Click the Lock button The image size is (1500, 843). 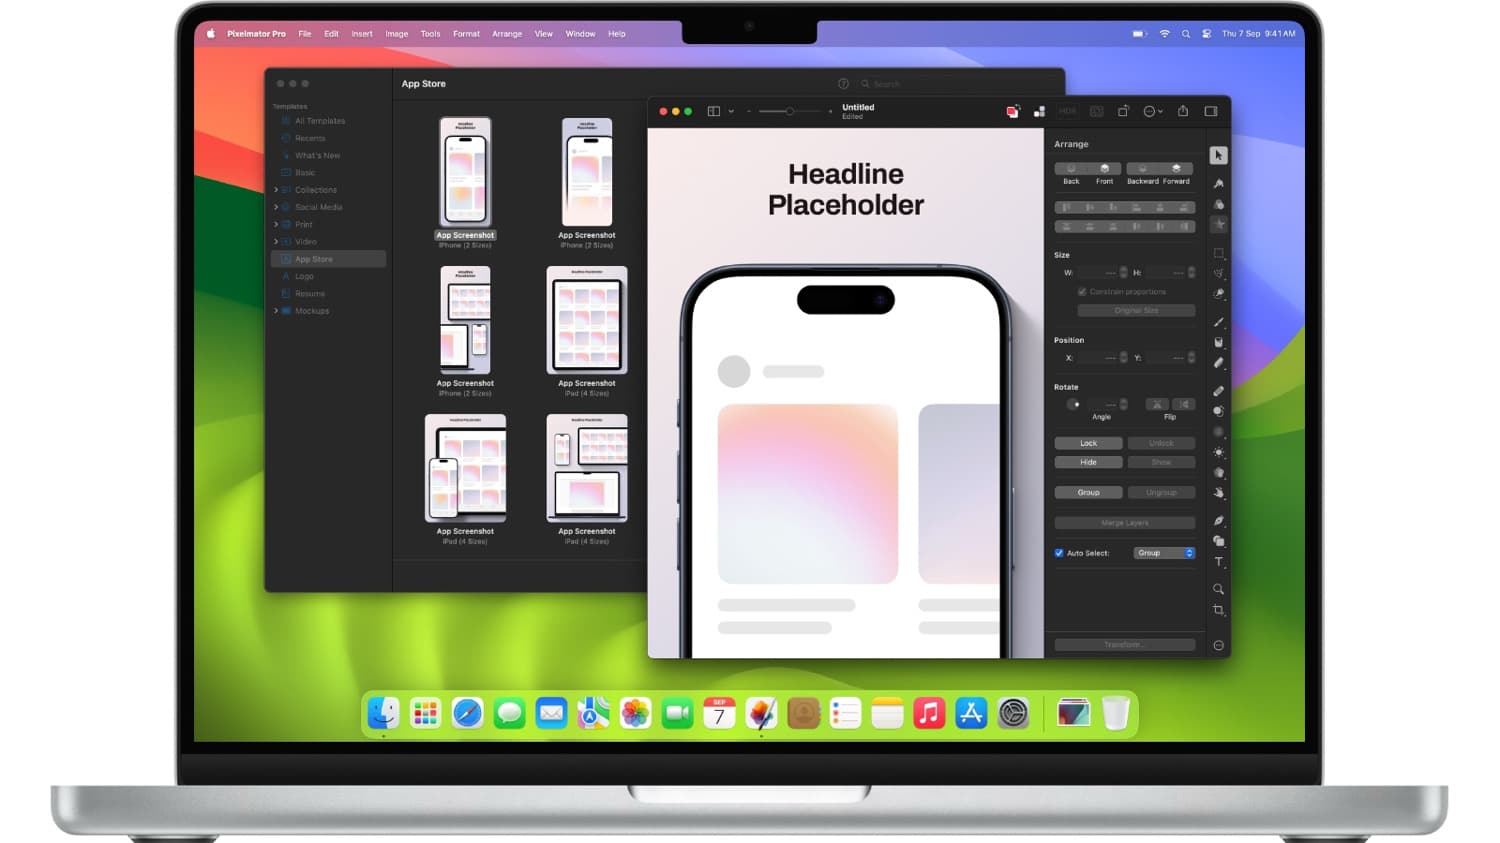(x=1088, y=443)
